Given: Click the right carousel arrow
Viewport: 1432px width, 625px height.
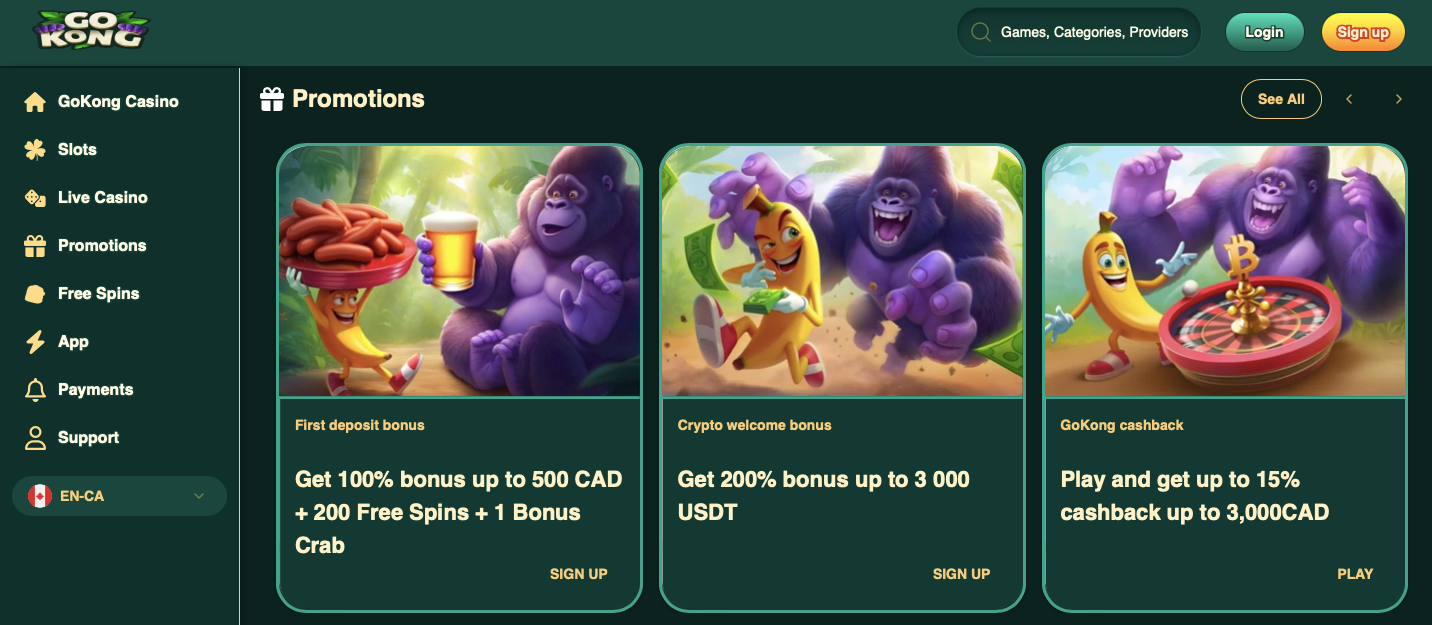Looking at the screenshot, I should pyautogui.click(x=1398, y=99).
